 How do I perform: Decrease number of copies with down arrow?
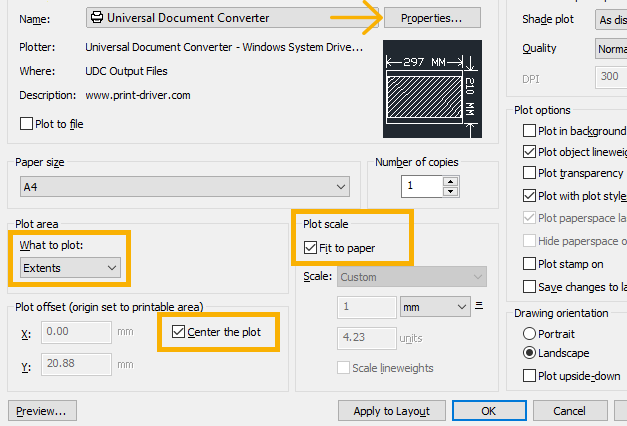451,192
